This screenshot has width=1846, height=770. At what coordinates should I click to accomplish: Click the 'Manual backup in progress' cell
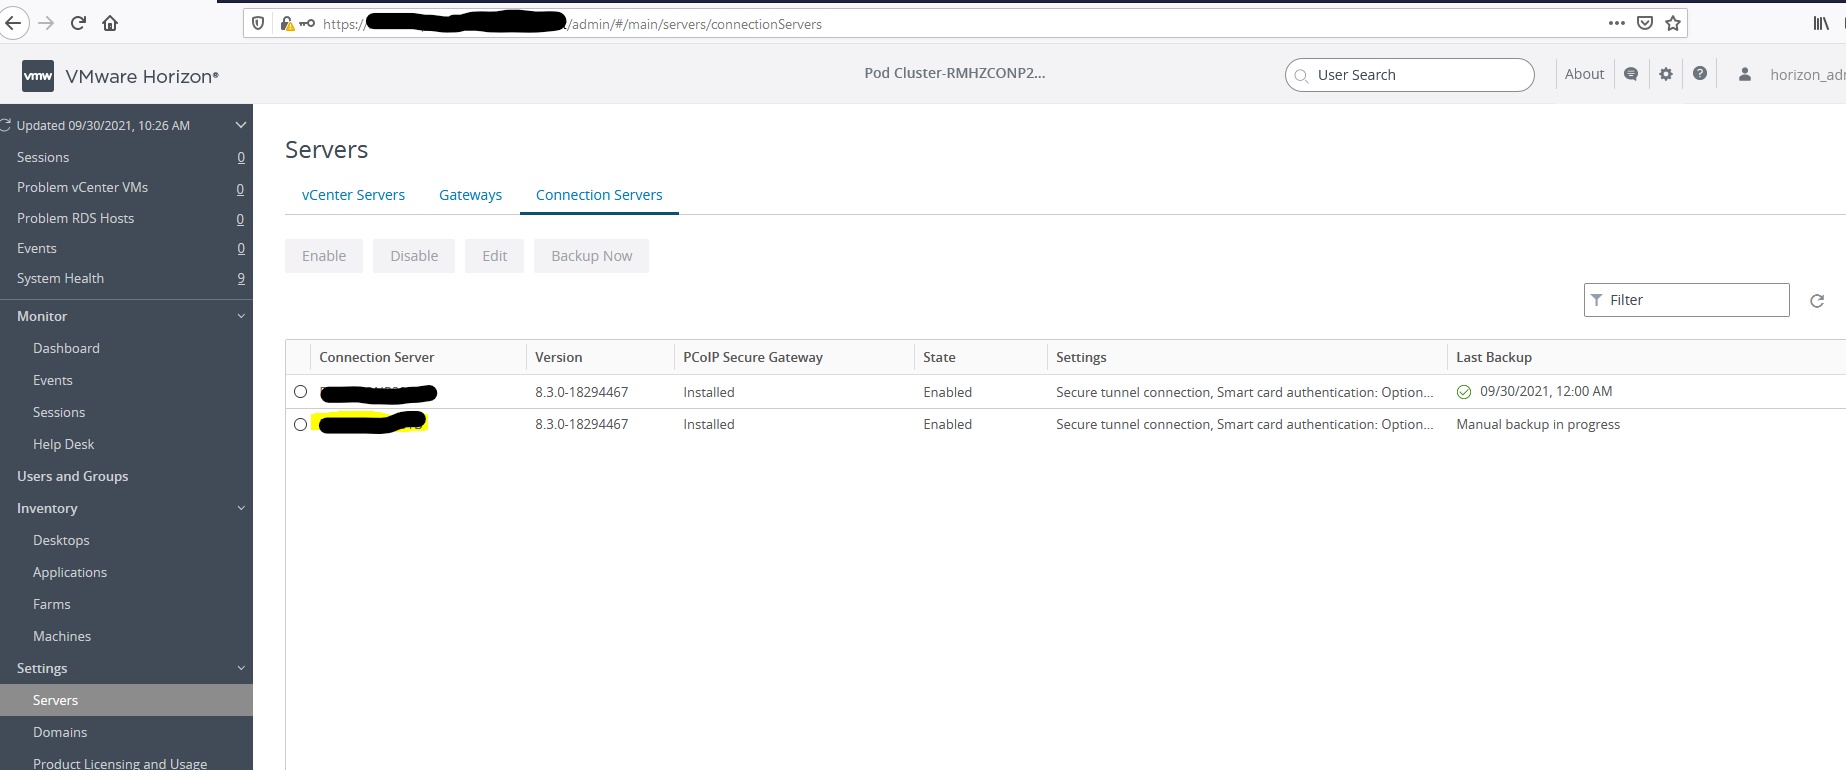coord(1538,424)
